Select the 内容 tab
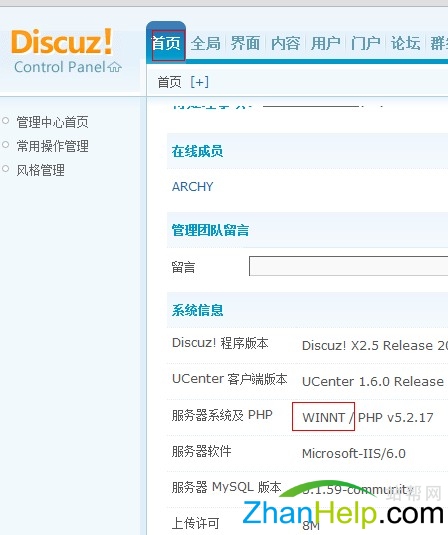Viewport: 448px width, 535px height. point(286,43)
